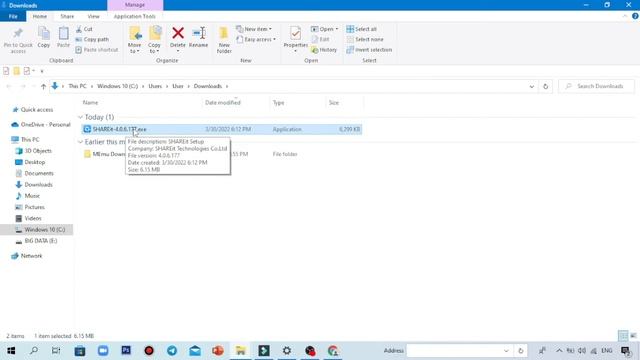Collapse the ribbon with the chevron
The width and height of the screenshot is (640, 360).
[x=624, y=16]
